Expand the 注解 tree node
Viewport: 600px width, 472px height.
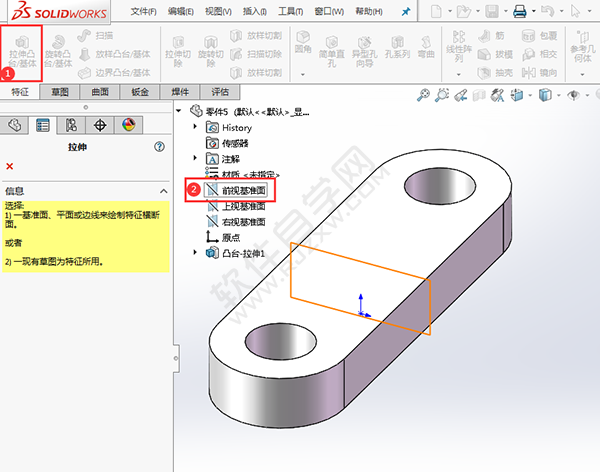195,158
